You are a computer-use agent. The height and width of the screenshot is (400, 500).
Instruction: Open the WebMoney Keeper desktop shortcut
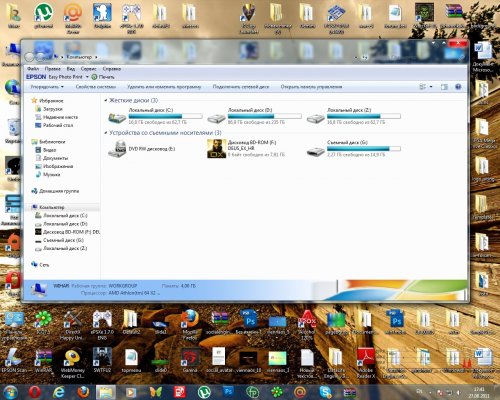[73, 363]
